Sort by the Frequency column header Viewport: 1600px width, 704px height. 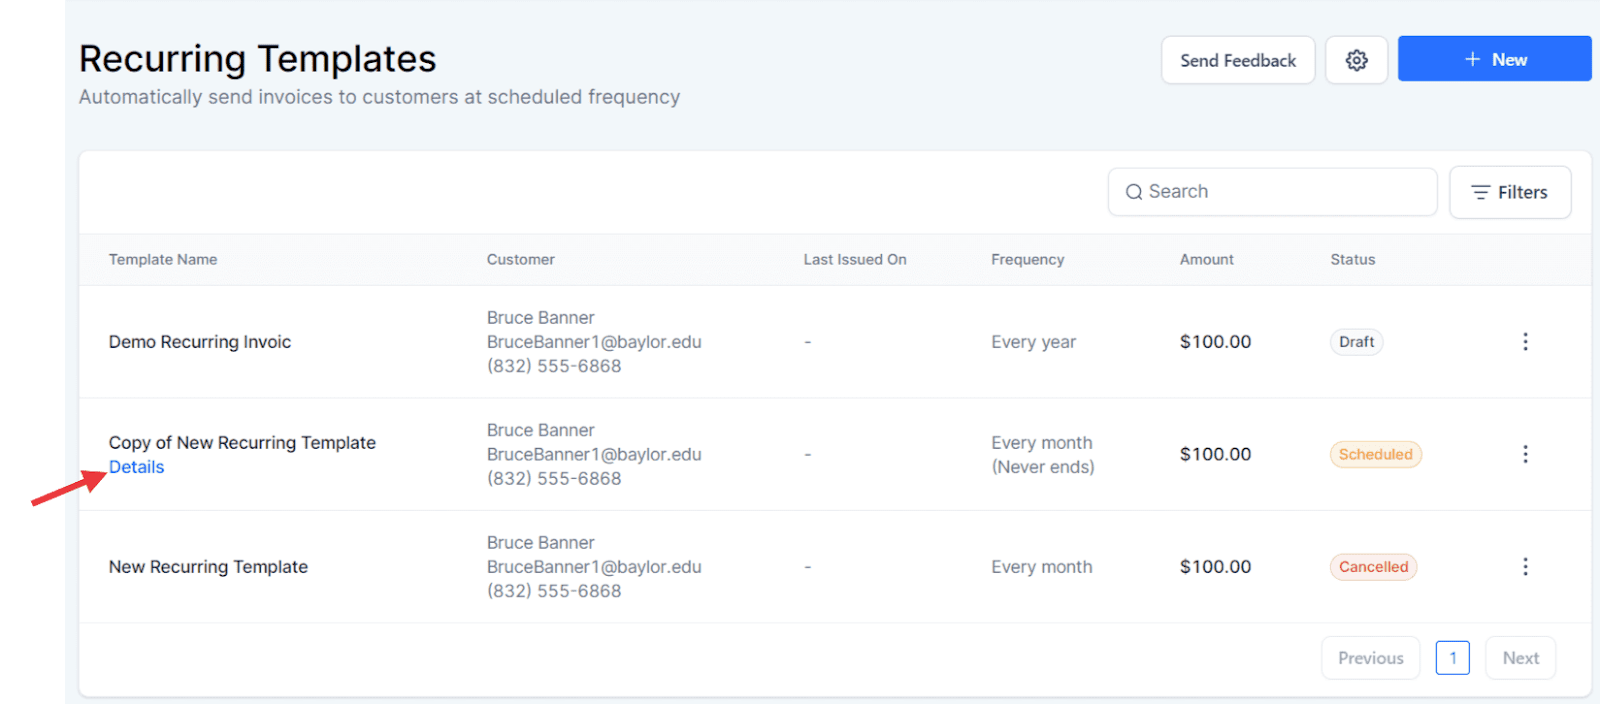(x=1026, y=259)
